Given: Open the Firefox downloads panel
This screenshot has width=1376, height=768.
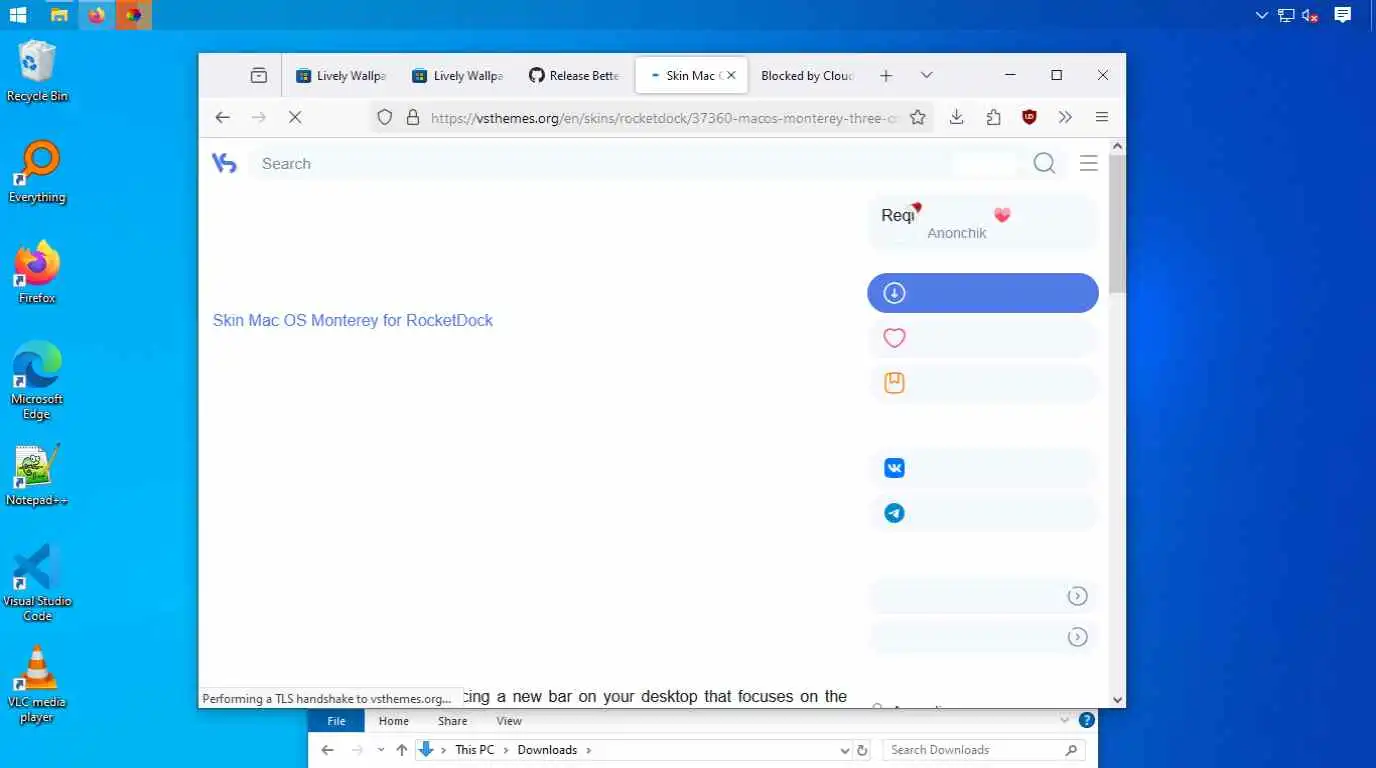Looking at the screenshot, I should pos(957,117).
